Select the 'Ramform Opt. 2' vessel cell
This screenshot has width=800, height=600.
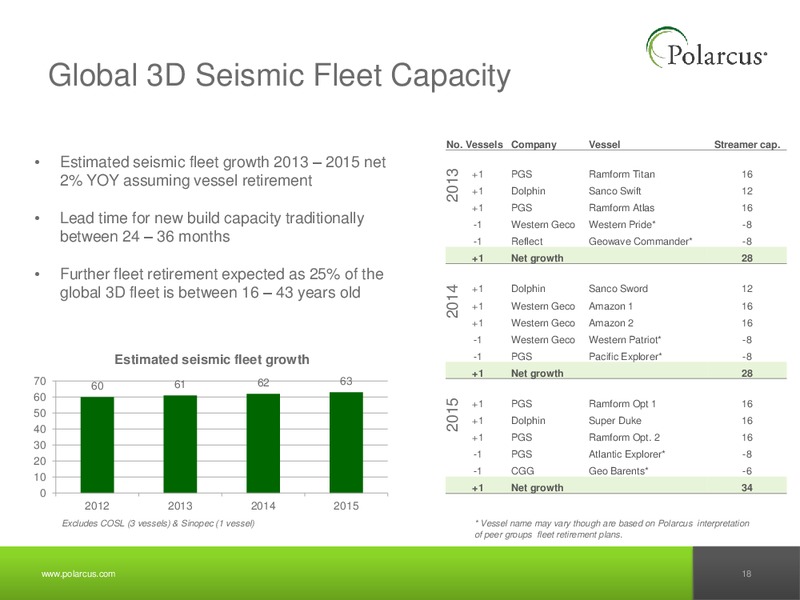[624, 437]
